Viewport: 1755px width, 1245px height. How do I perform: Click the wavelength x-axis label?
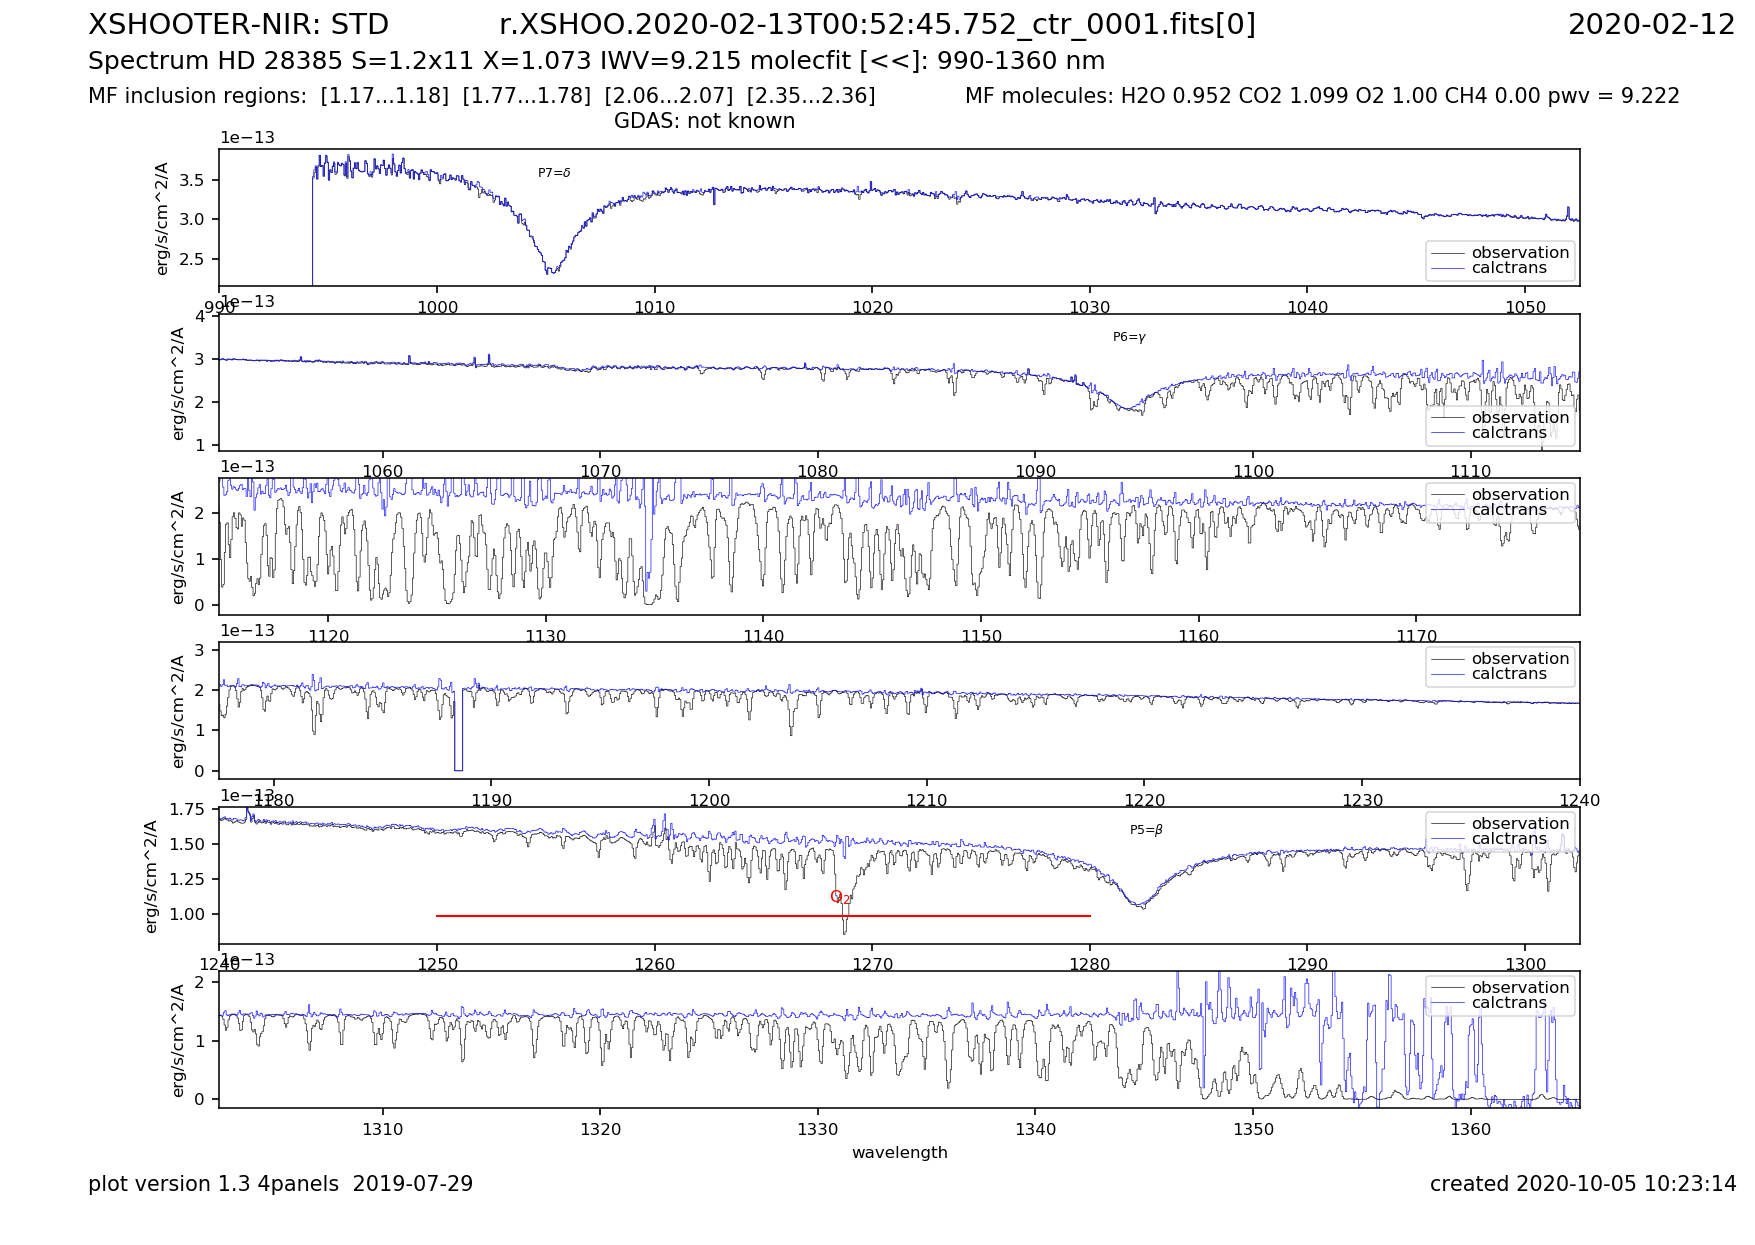point(899,1152)
